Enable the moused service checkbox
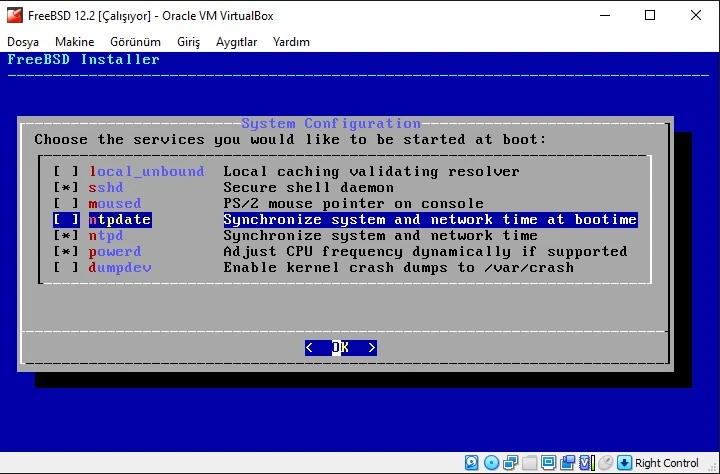Viewport: 720px width, 474px height. (x=66, y=203)
